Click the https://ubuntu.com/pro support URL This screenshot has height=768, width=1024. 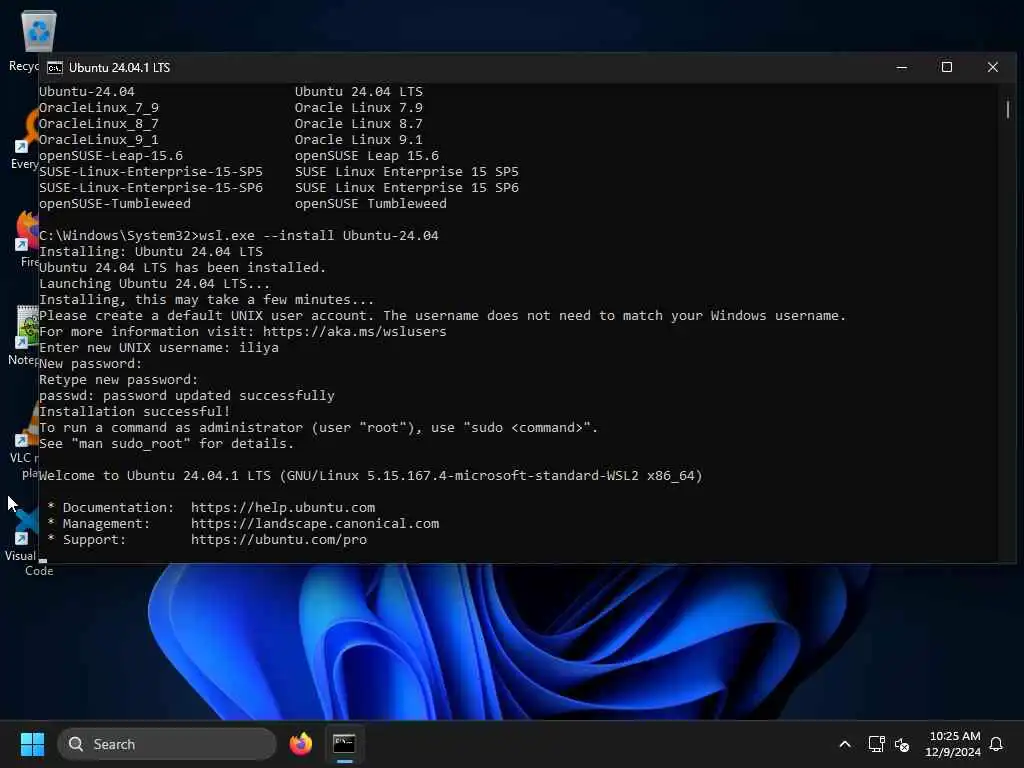point(279,539)
